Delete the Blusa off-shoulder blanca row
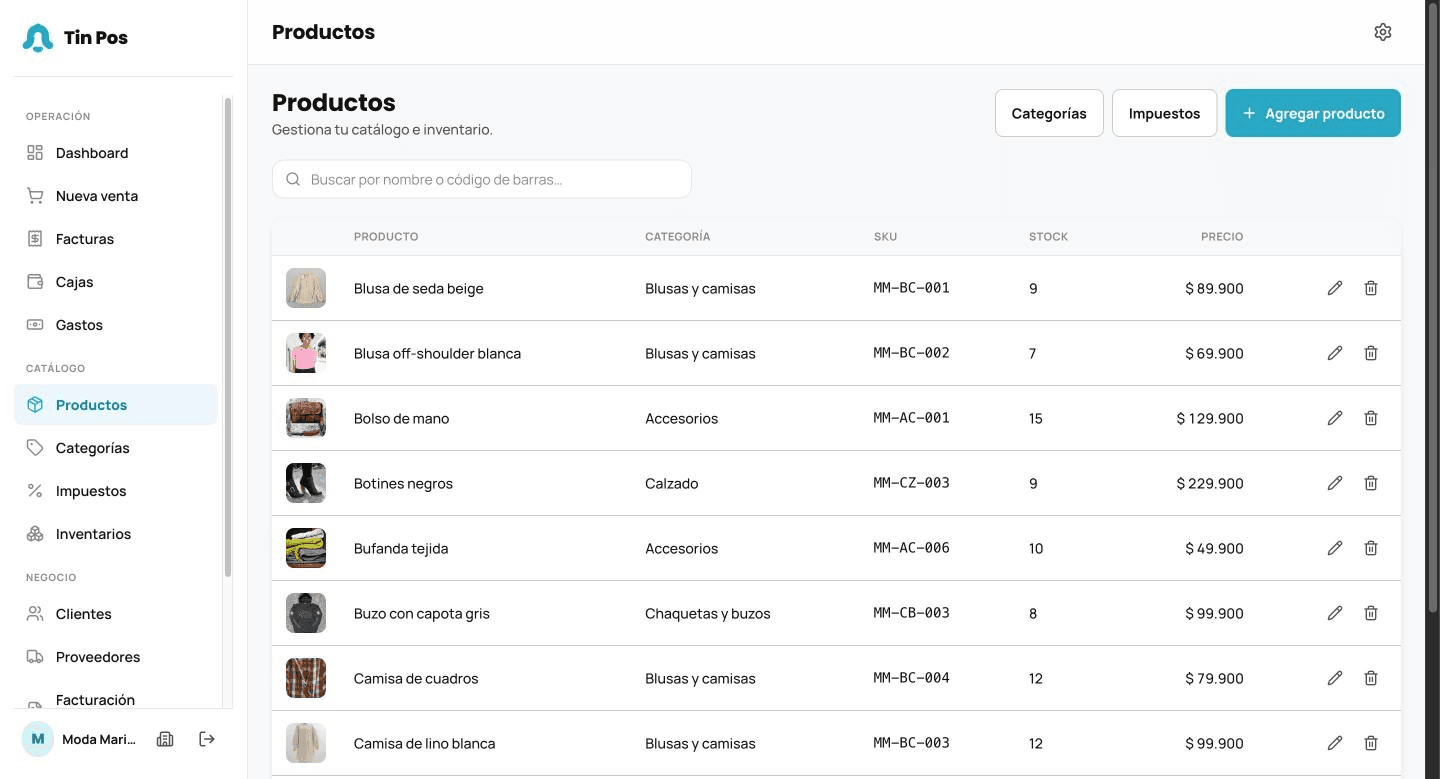 1371,353
